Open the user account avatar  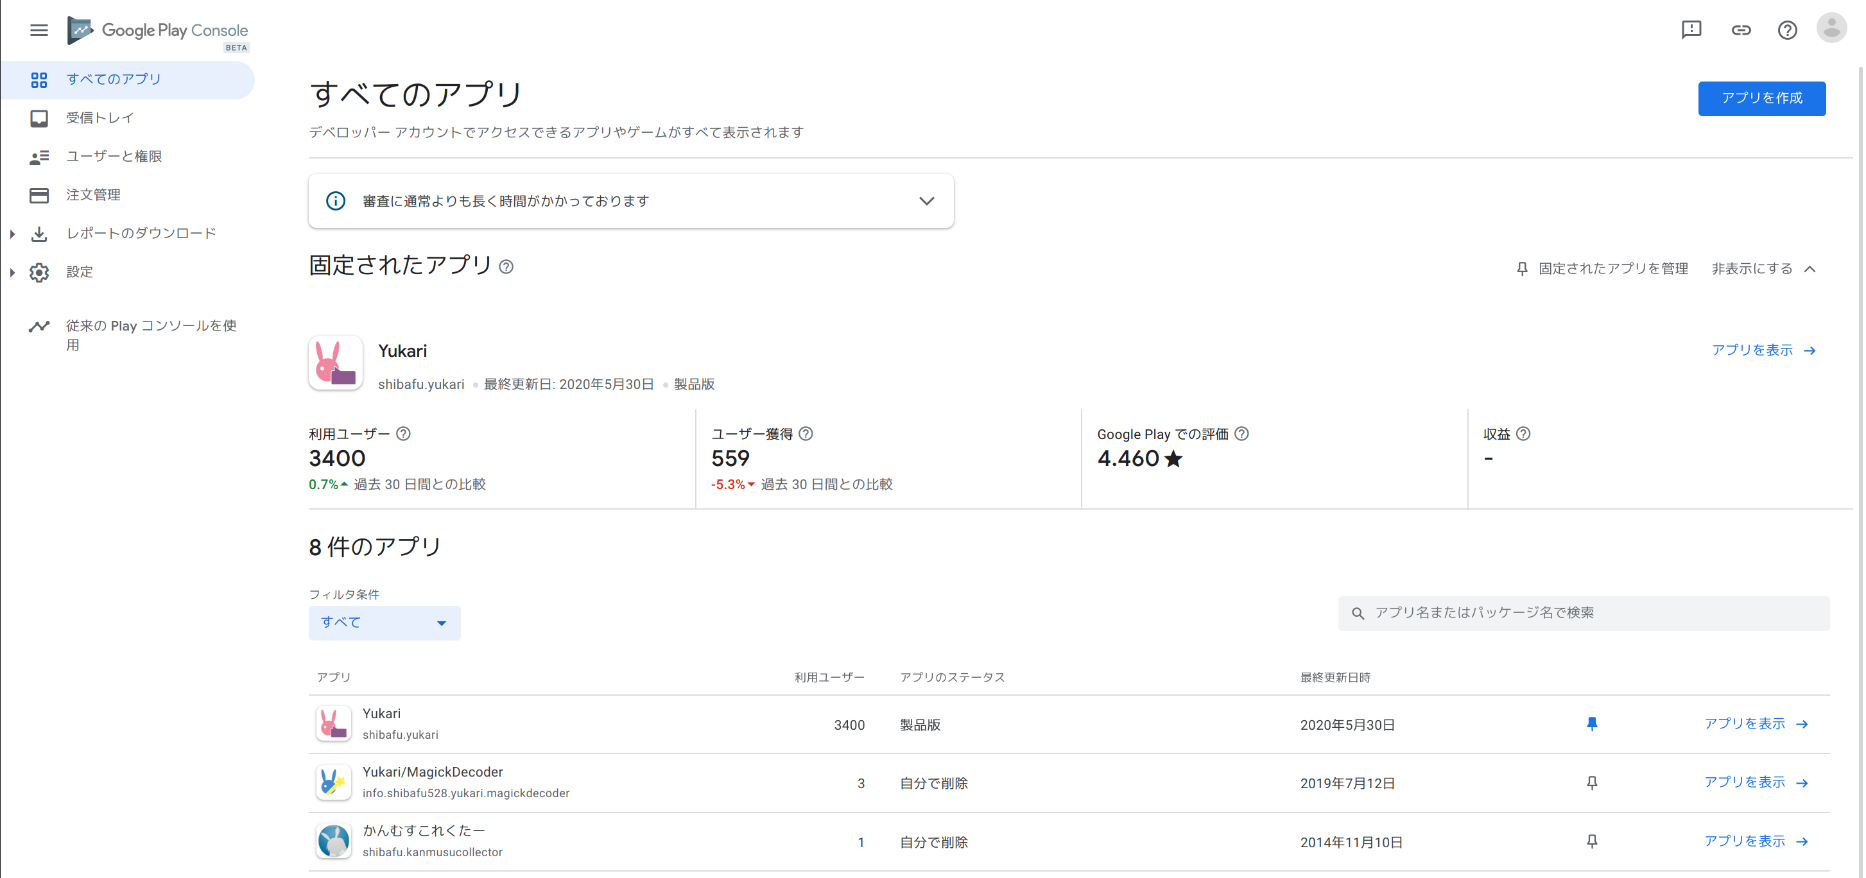pos(1831,29)
